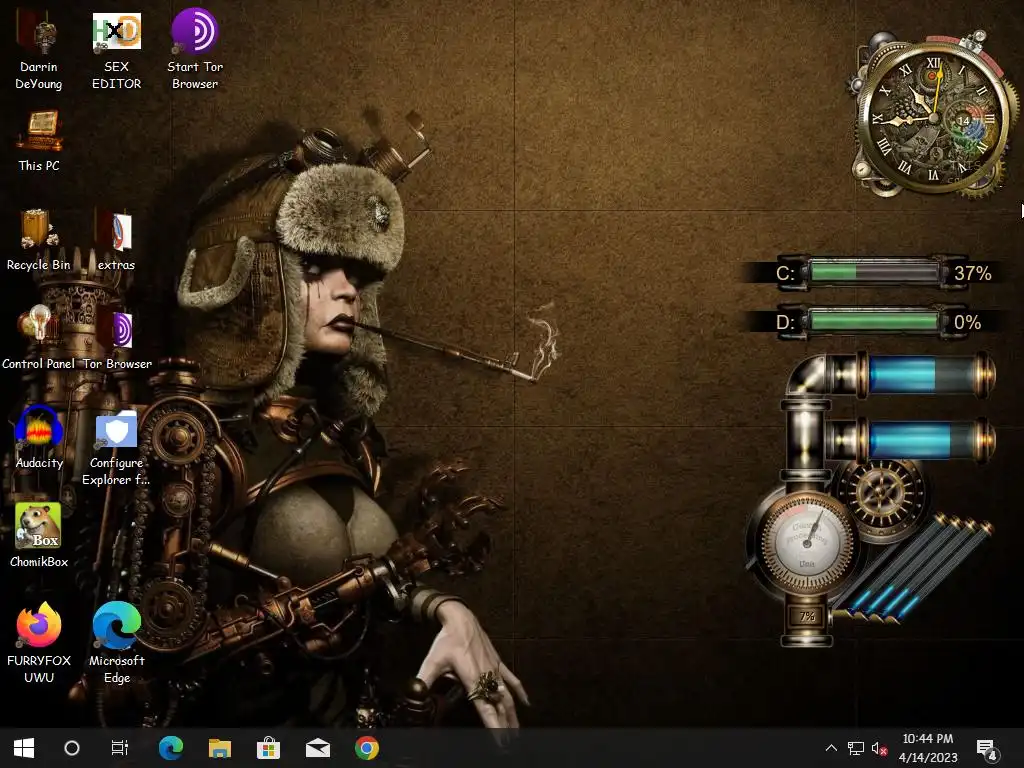Open File Explorer from the taskbar
This screenshot has height=768, width=1024.
point(219,748)
